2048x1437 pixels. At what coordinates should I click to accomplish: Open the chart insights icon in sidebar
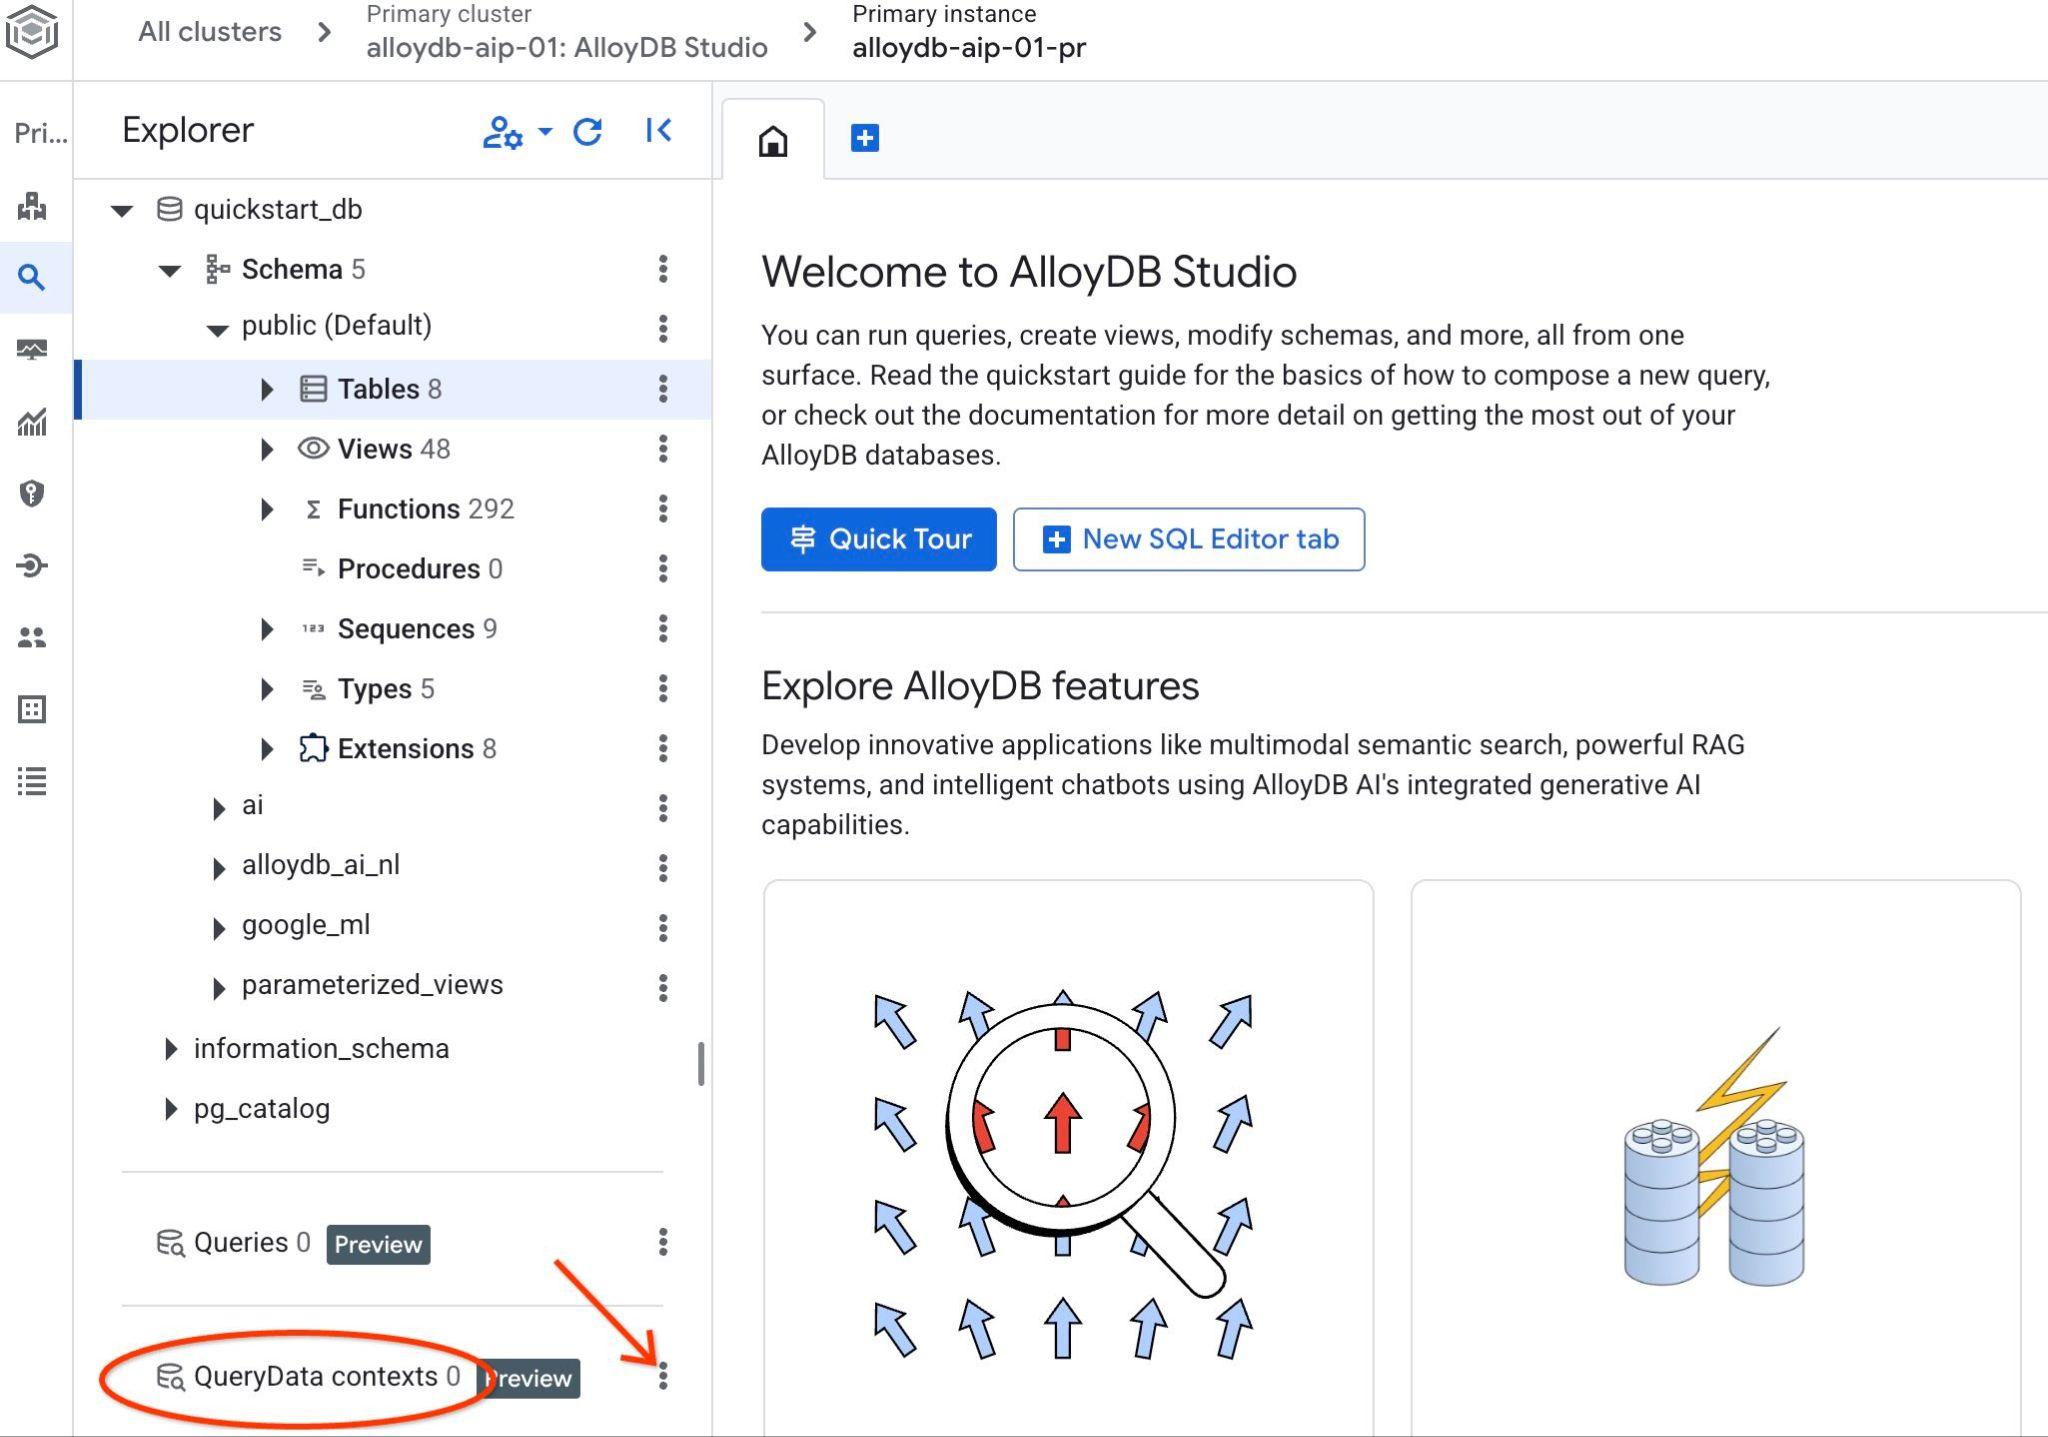pos(32,422)
